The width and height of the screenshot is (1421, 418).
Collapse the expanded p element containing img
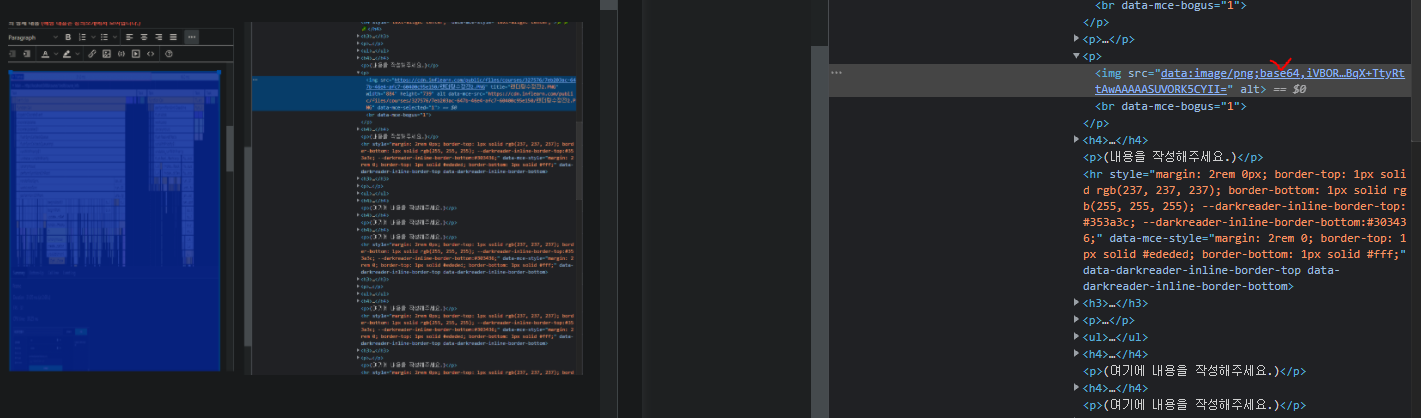tap(1077, 56)
